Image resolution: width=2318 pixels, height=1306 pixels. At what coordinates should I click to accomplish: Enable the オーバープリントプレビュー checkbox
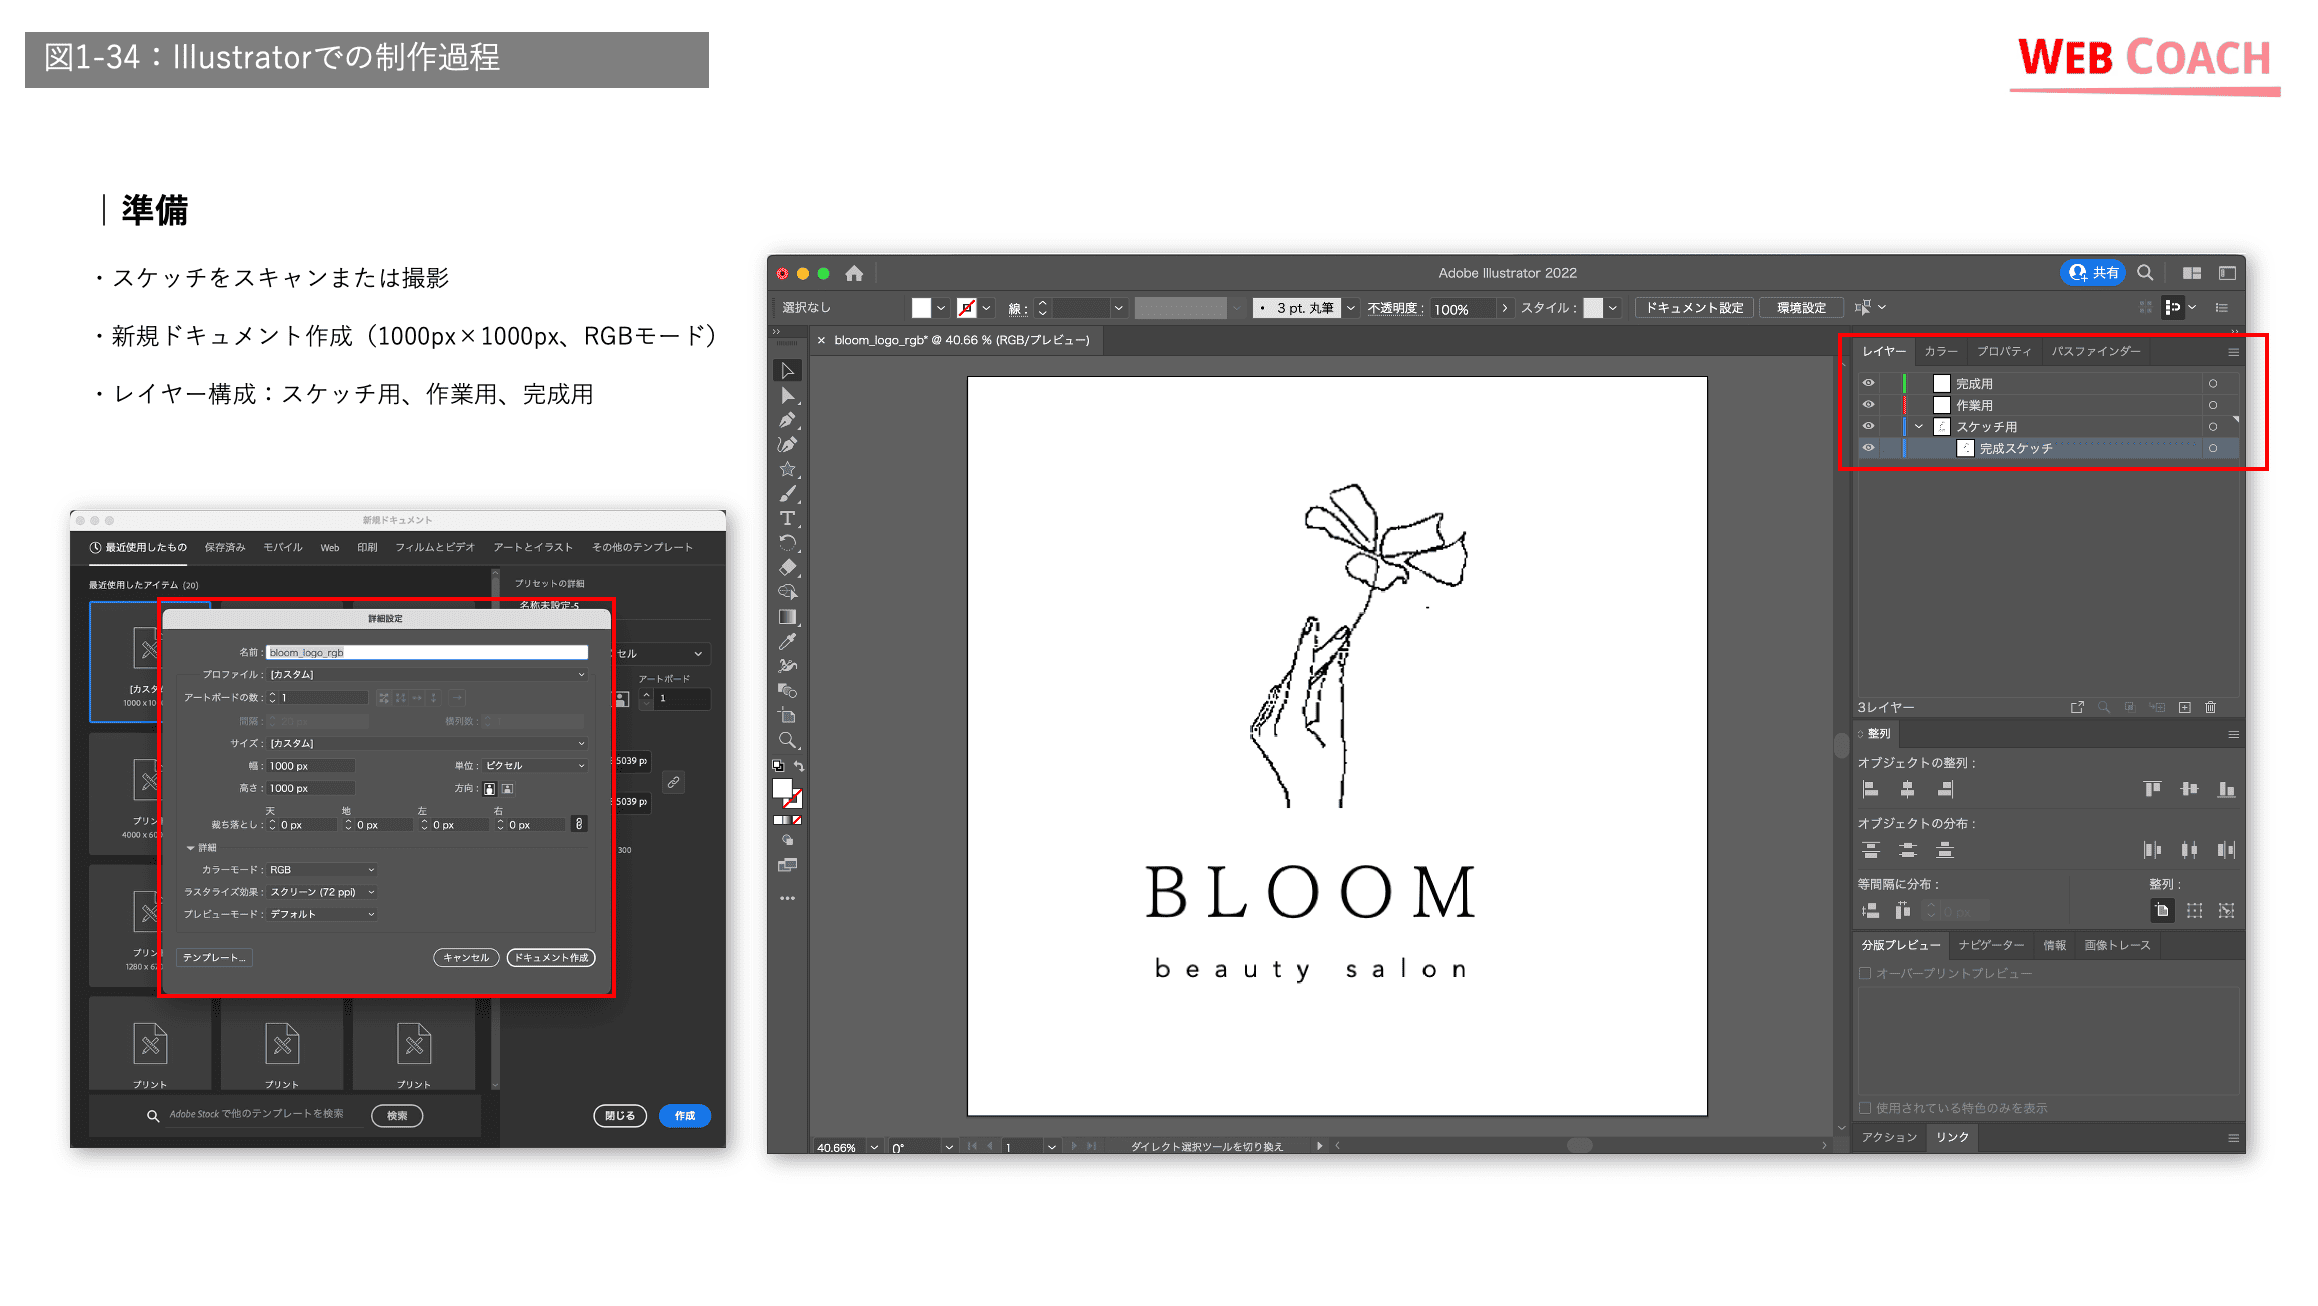[1865, 973]
